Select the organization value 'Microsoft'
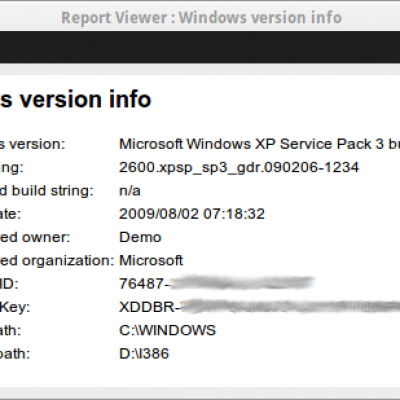The image size is (400, 400). [x=151, y=261]
